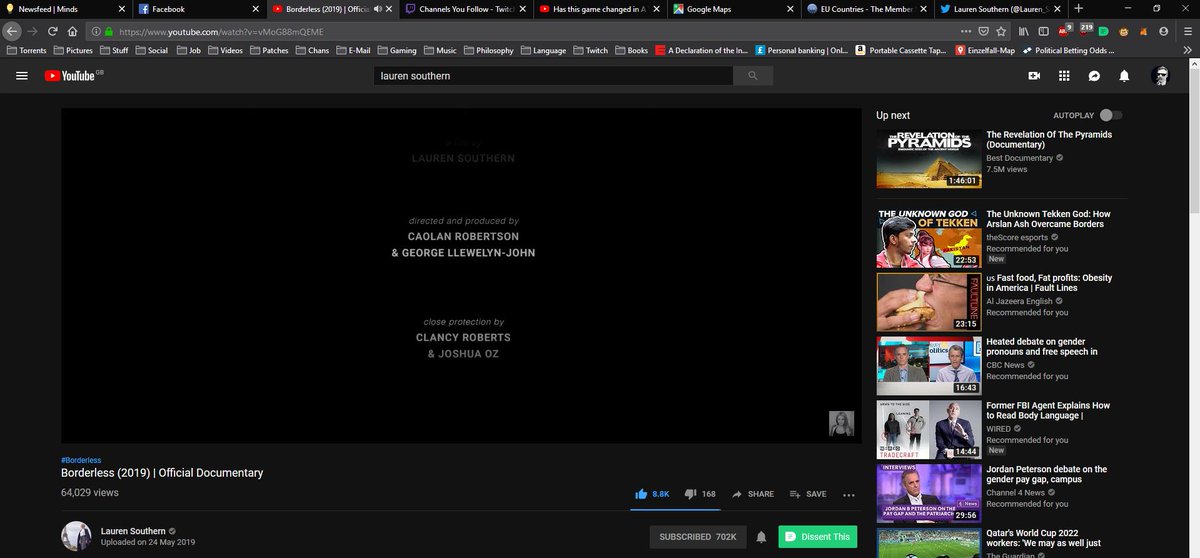
Task: Open the Unknown Tekken God video thumbnail
Action: (929, 239)
